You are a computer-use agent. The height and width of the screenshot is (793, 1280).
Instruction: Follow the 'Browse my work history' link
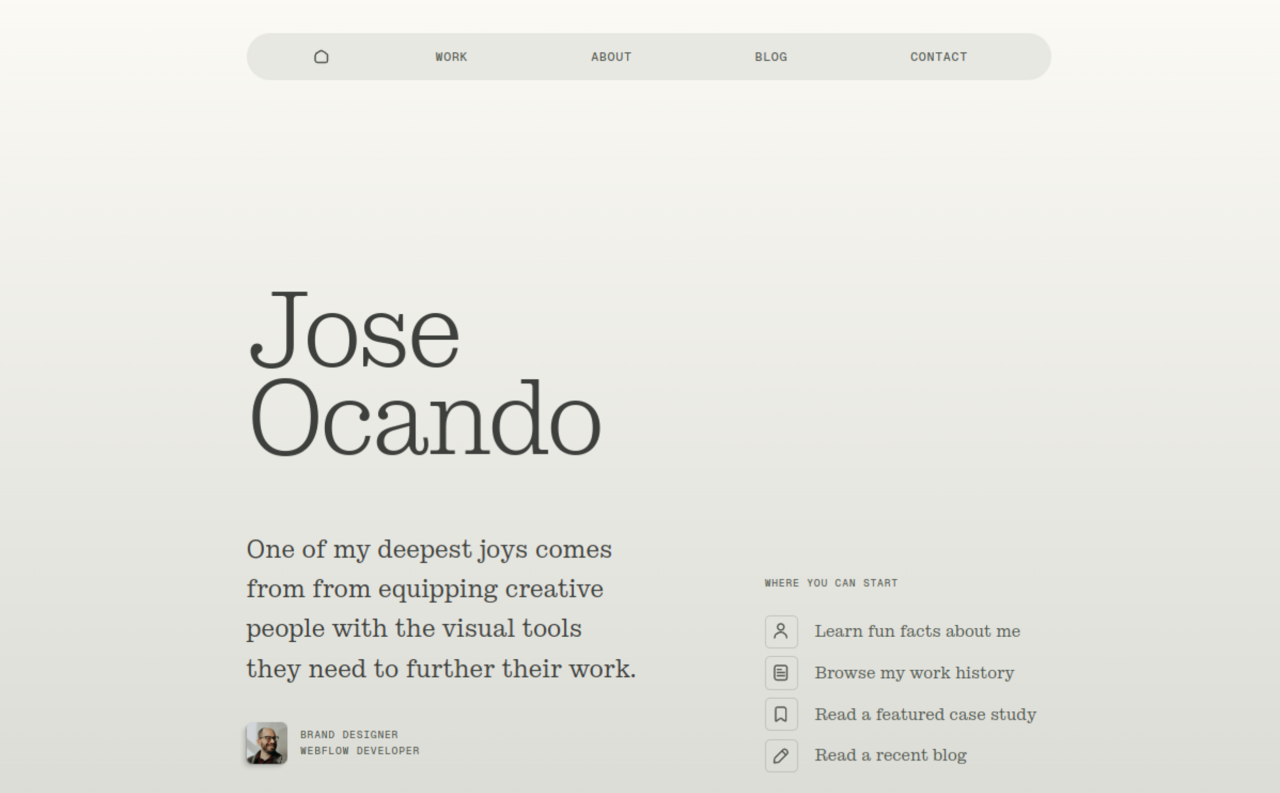tap(914, 673)
